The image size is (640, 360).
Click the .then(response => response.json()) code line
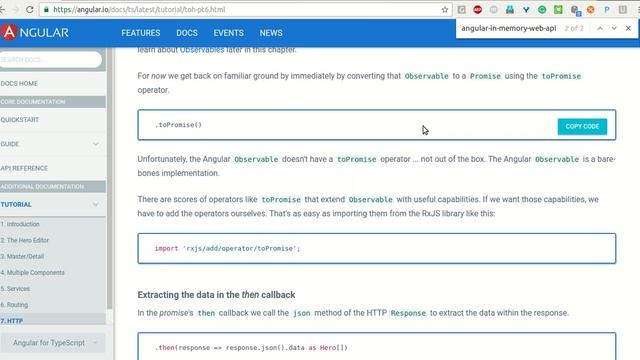click(x=251, y=348)
